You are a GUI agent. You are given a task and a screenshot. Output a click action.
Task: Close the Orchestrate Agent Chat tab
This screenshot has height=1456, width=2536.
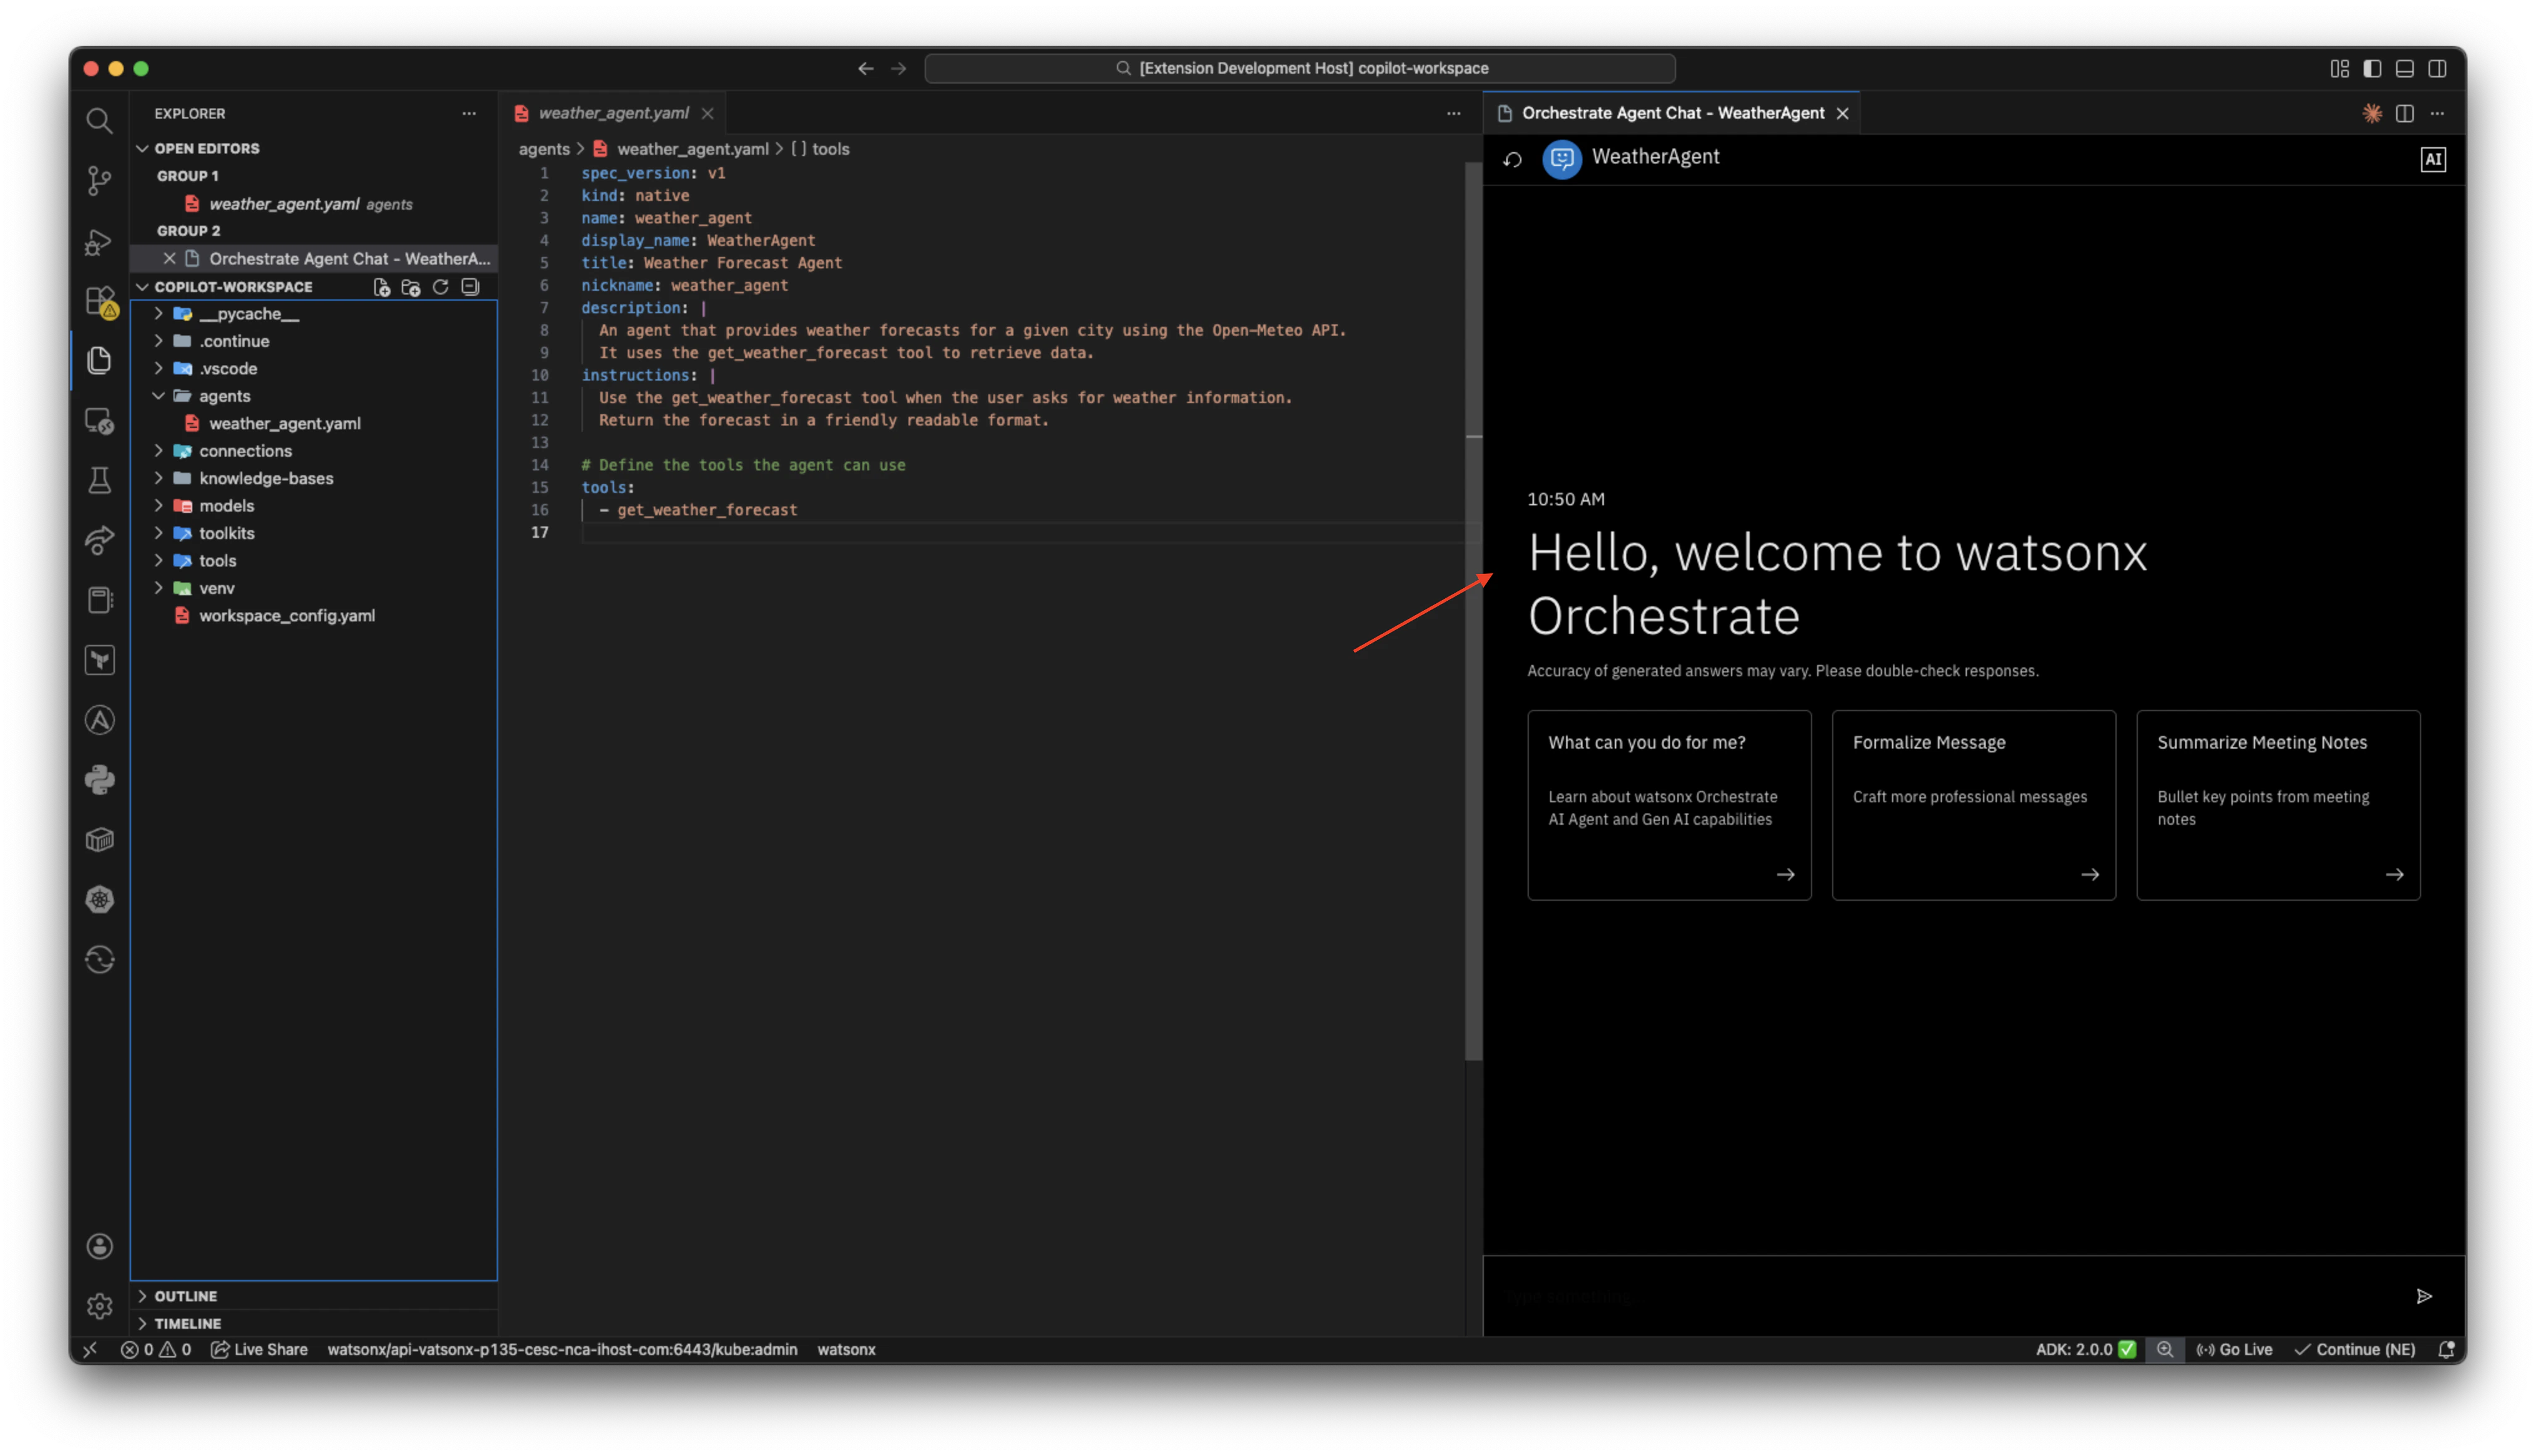coord(1842,113)
